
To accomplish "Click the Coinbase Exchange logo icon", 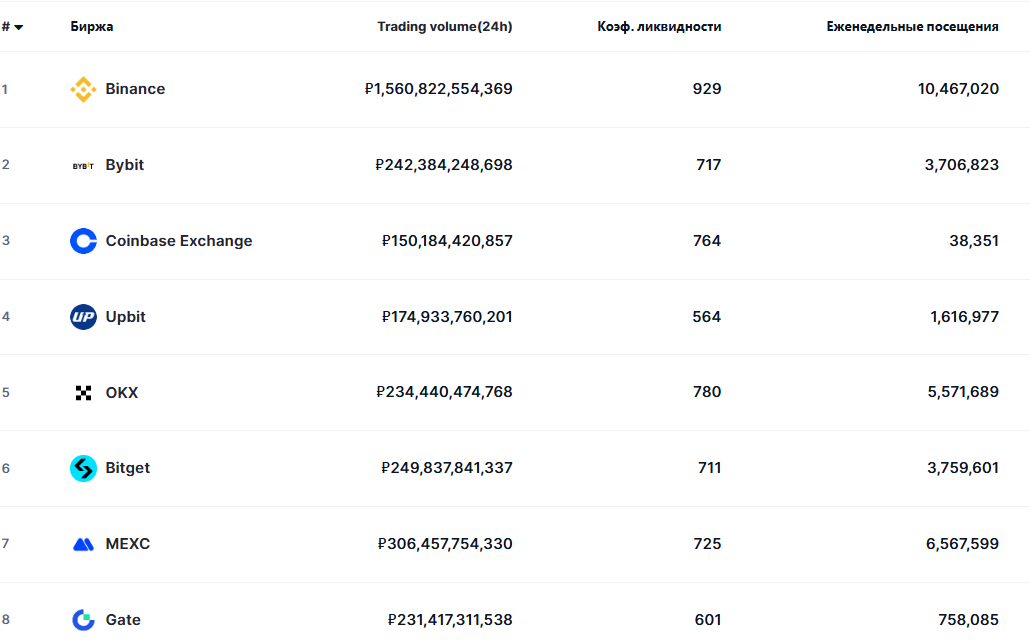I will click(x=83, y=241).
